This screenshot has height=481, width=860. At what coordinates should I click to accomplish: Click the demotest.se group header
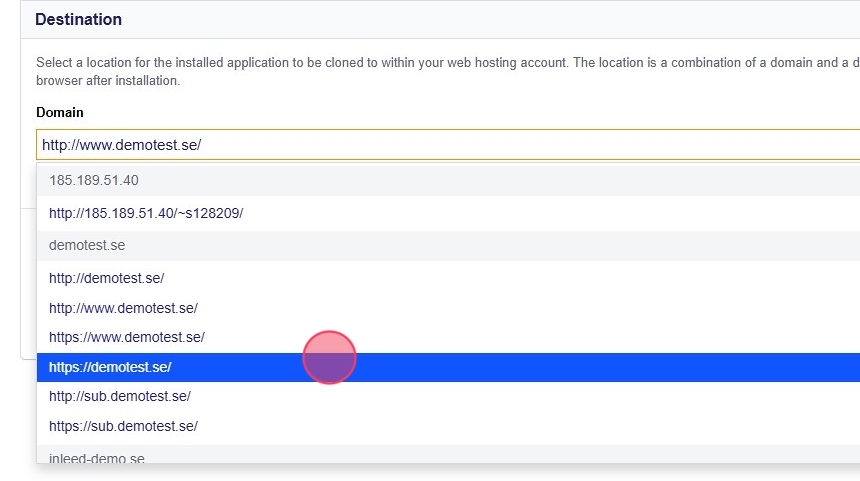click(x=87, y=245)
